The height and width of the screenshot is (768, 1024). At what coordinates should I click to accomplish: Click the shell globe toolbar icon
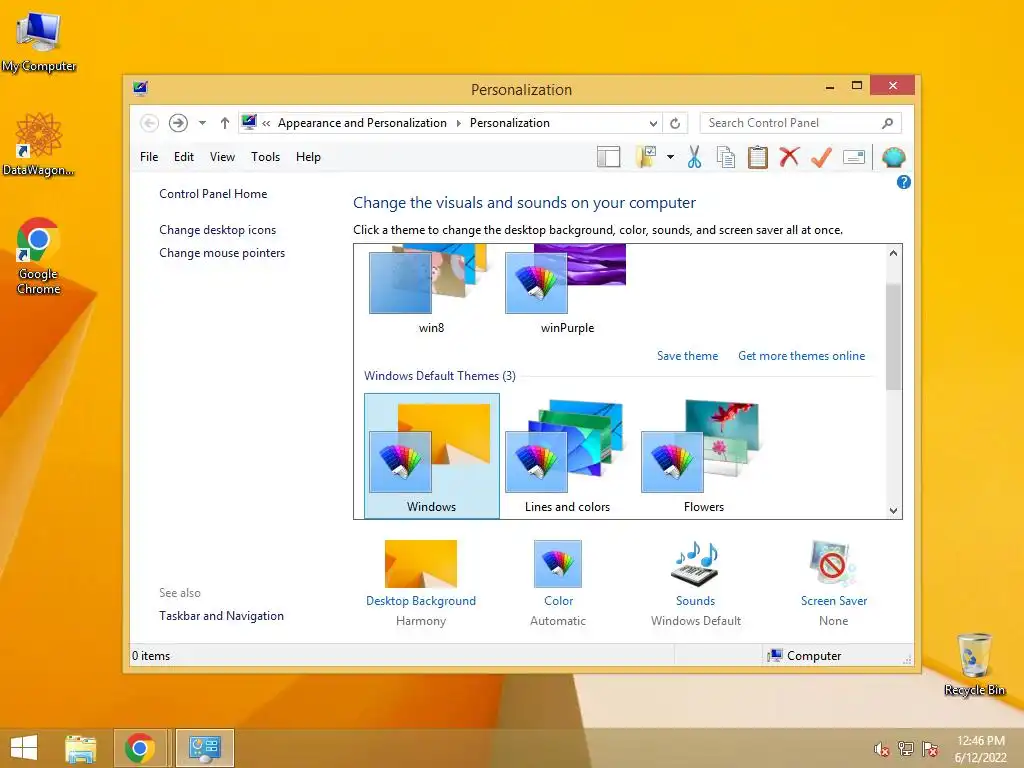pos(893,157)
